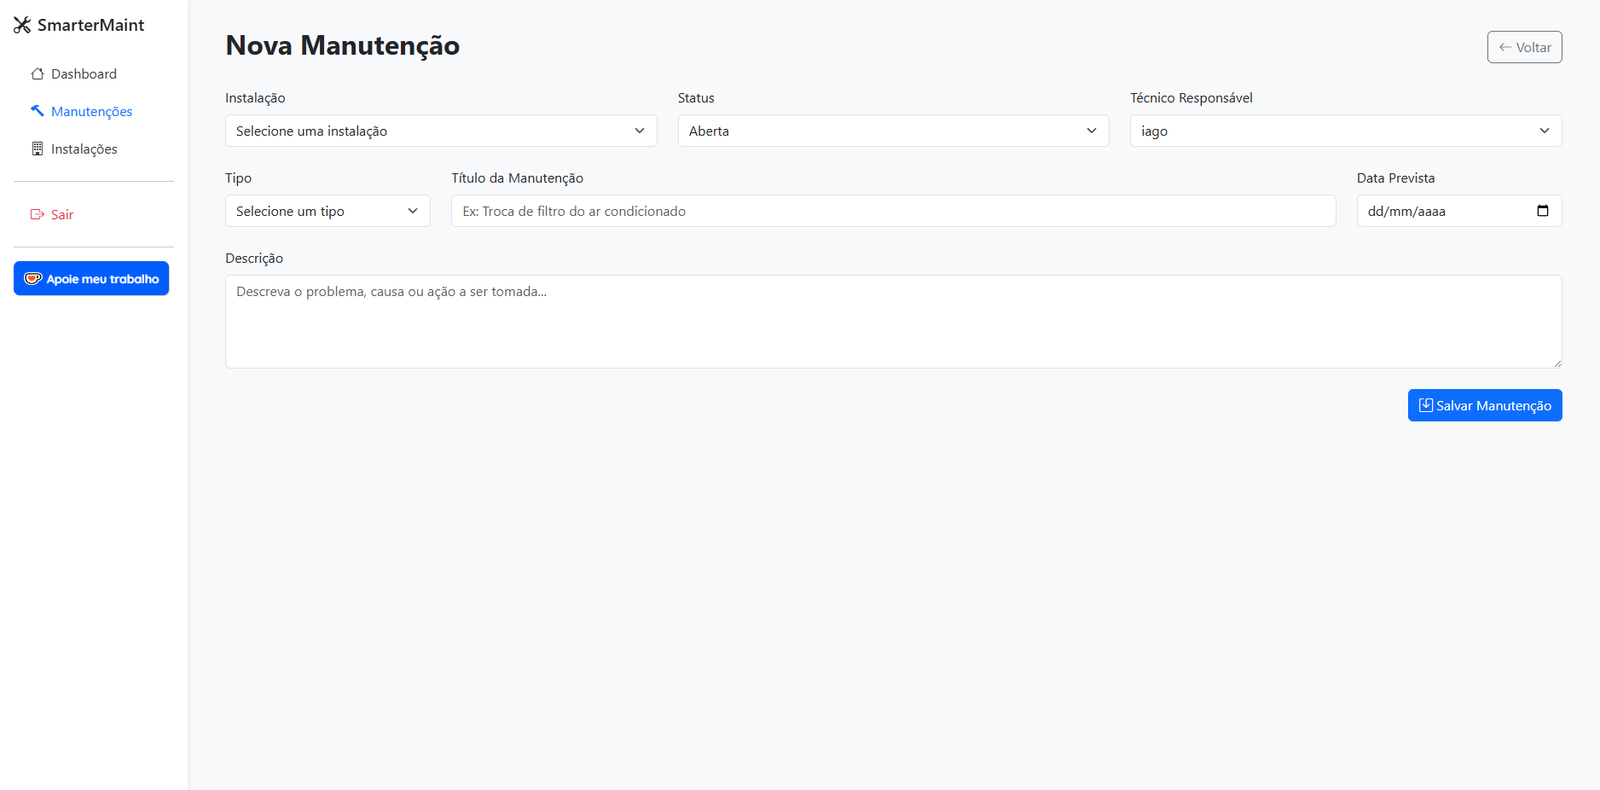The width and height of the screenshot is (1600, 790).
Task: Click the Sair logout arrow icon
Action: tap(37, 215)
